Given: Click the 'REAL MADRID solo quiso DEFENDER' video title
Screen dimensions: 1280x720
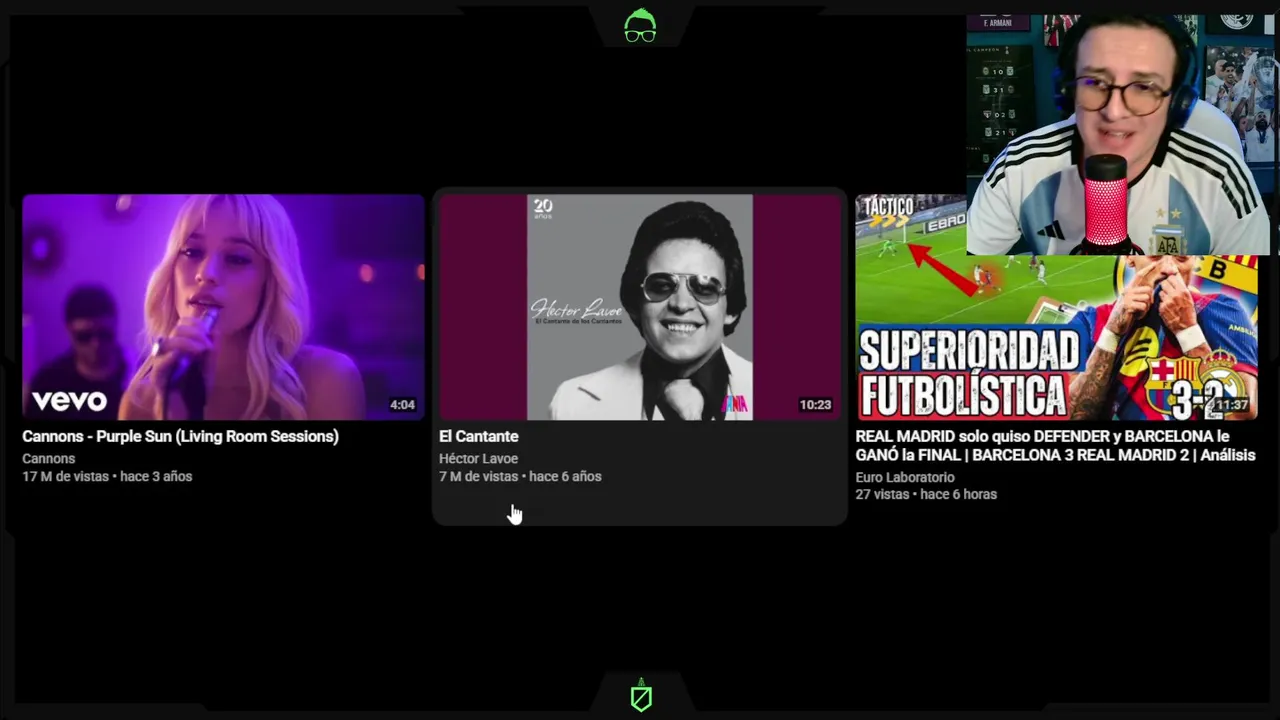Looking at the screenshot, I should click(x=1055, y=446).
